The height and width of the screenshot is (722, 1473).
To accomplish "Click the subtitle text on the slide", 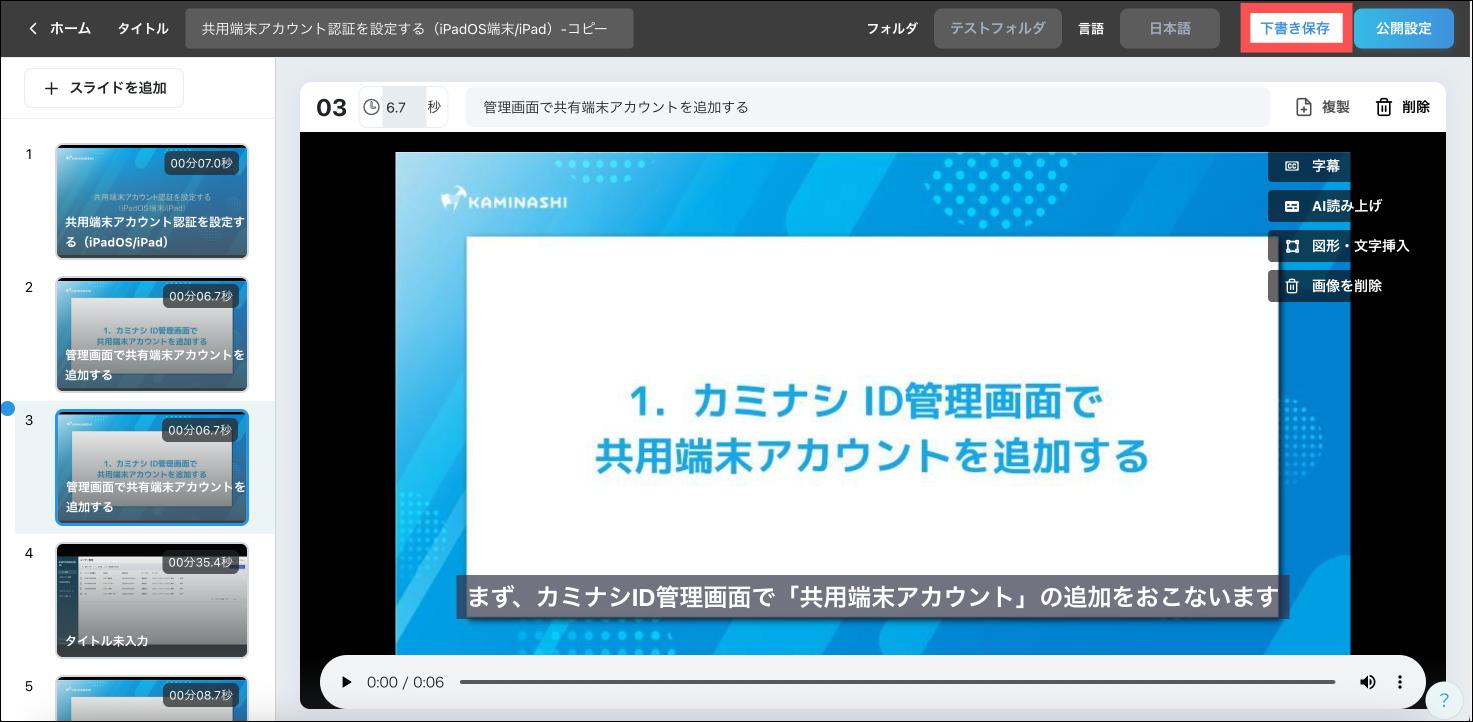I will 873,597.
